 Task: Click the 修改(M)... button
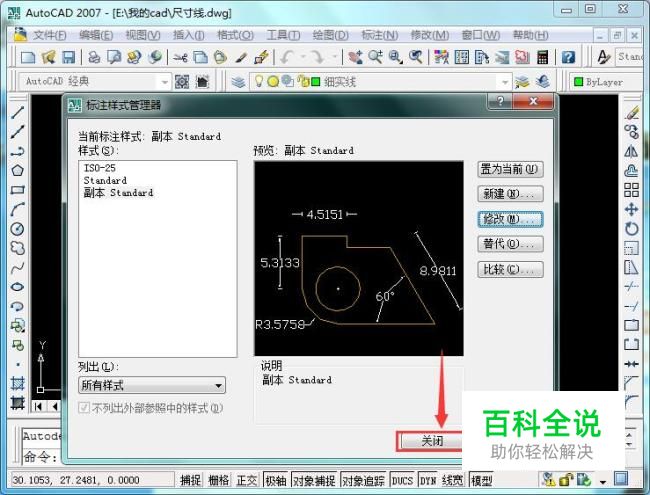[x=510, y=219]
